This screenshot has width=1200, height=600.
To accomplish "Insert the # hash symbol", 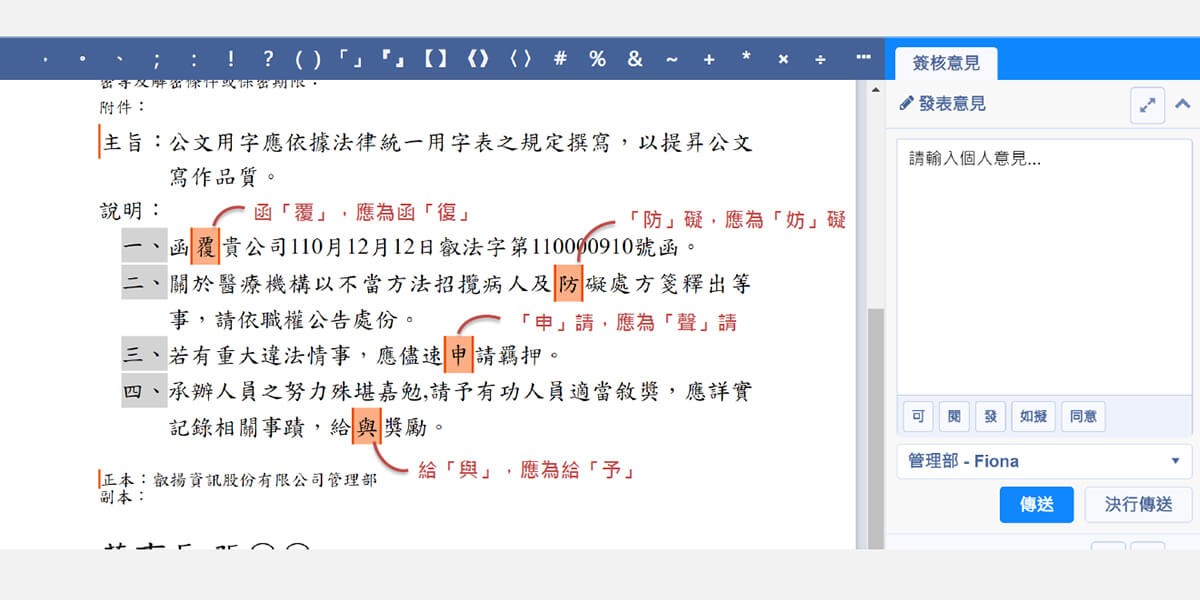I will (x=560, y=59).
